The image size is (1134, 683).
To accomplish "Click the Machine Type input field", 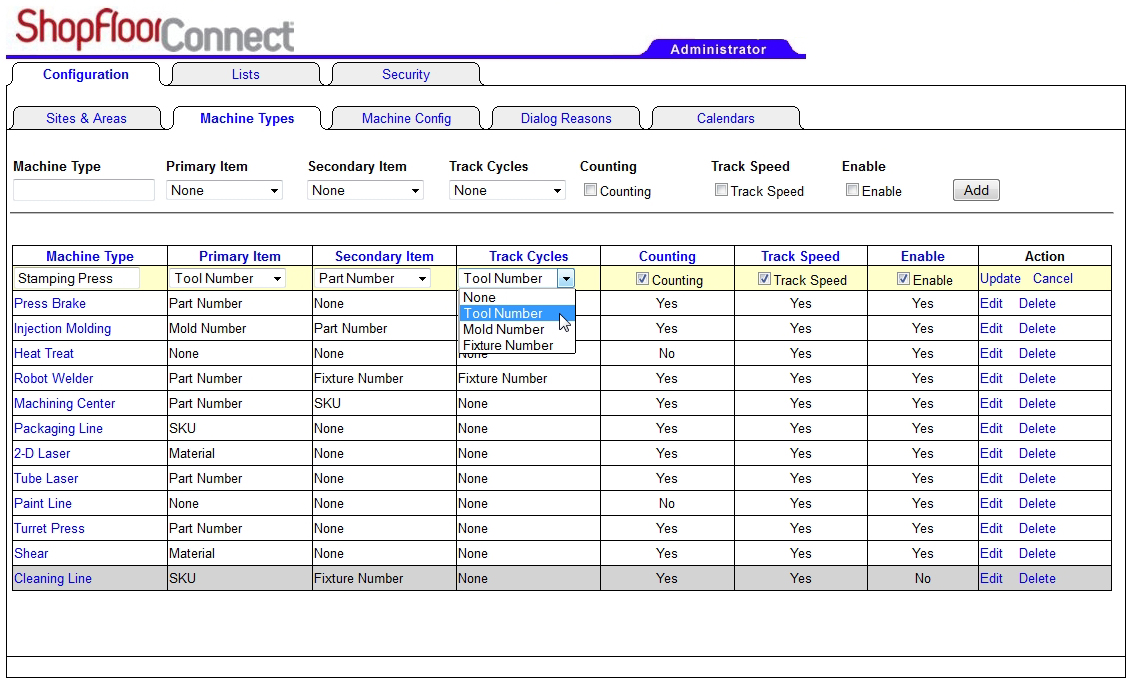I will (83, 190).
